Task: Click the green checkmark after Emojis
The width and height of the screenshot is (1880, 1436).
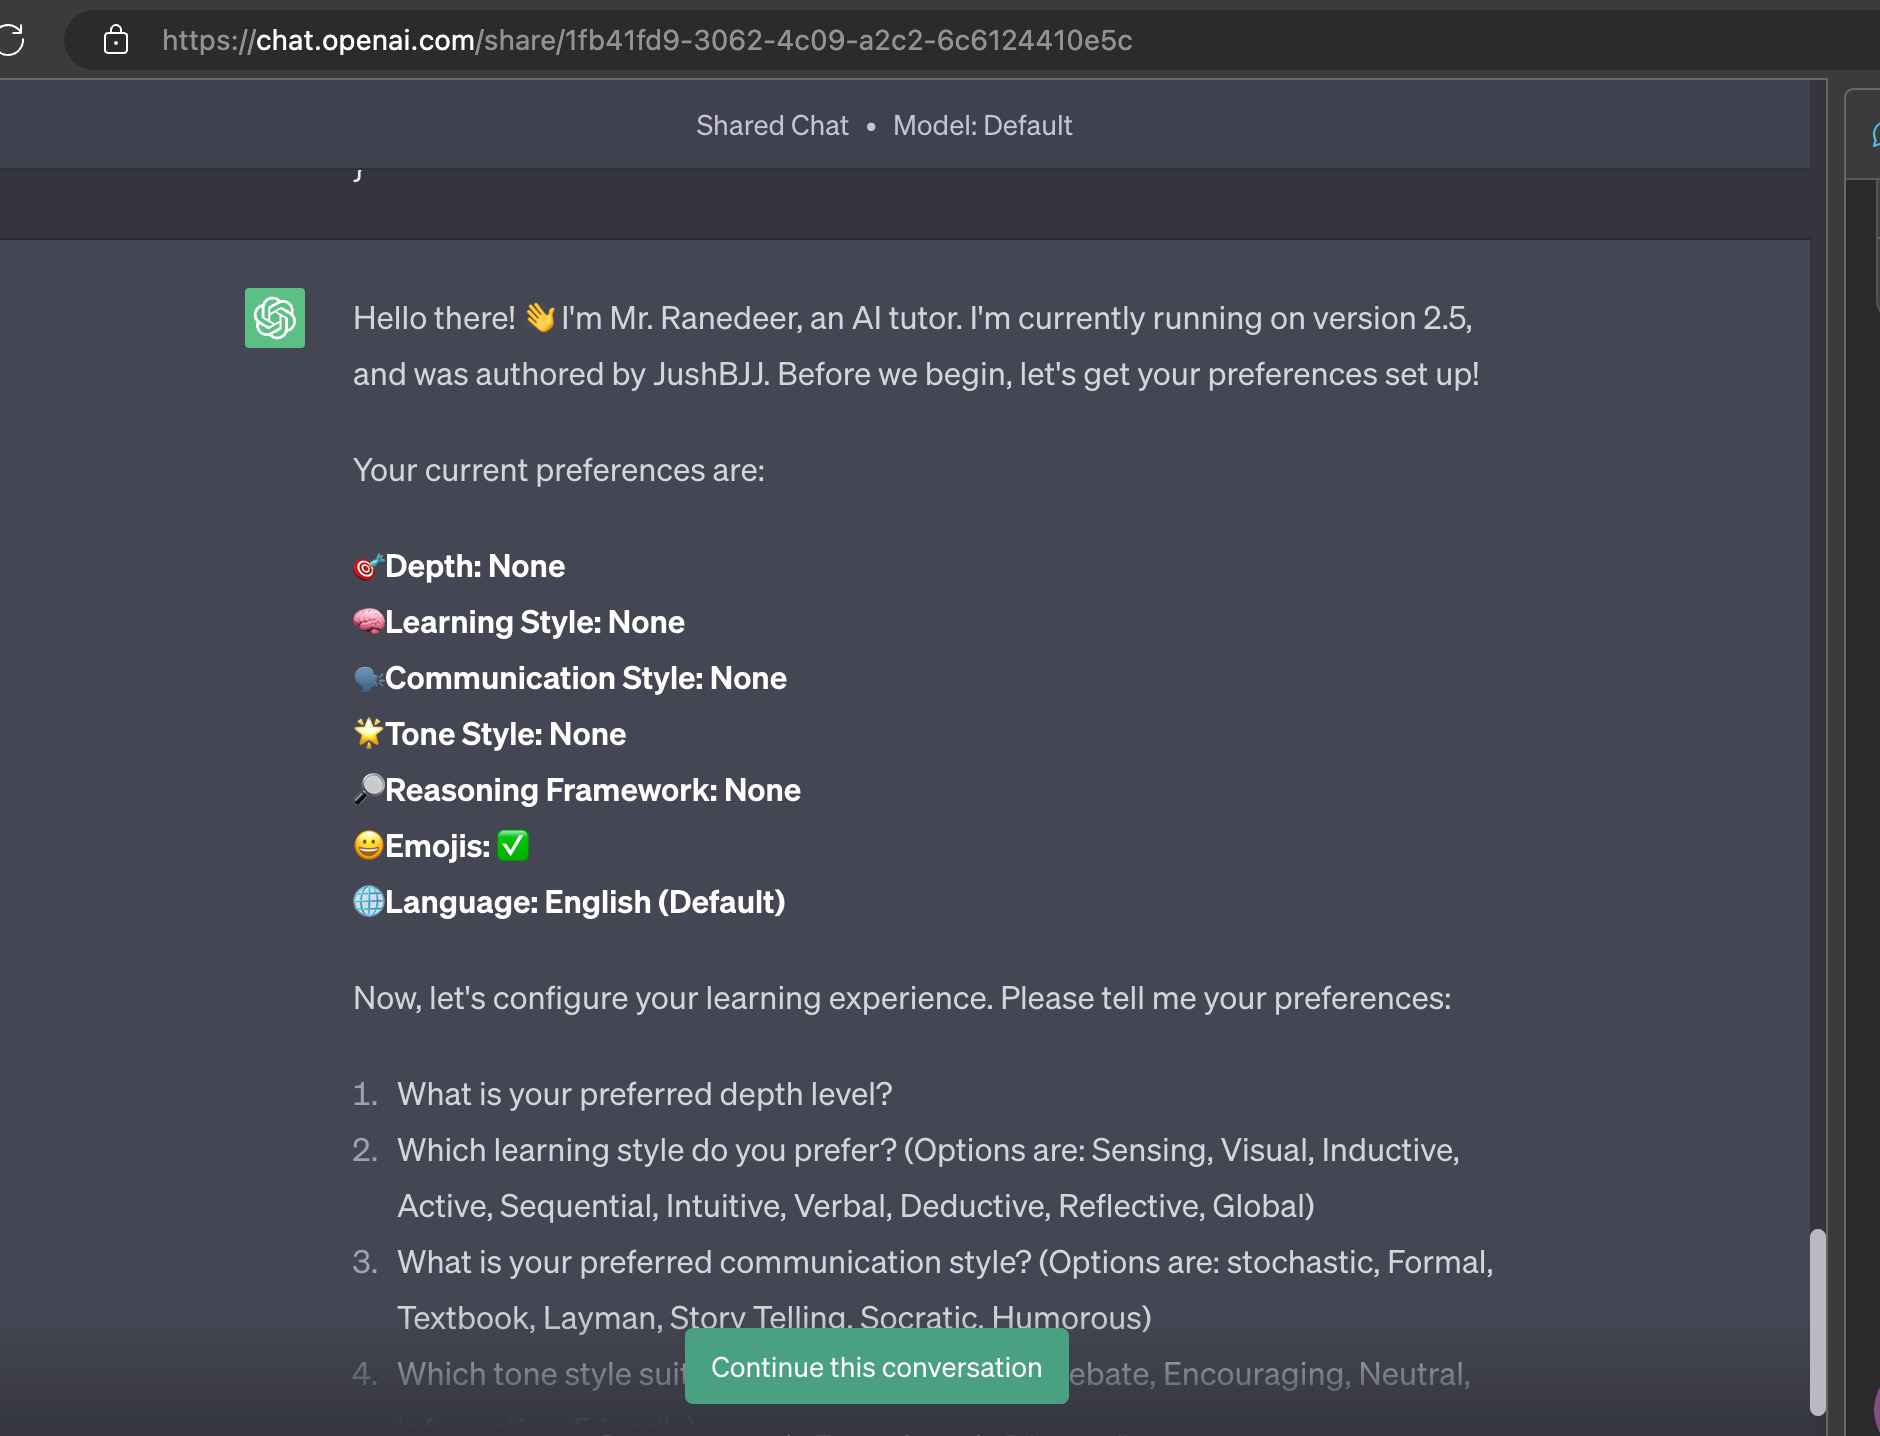Action: pos(513,846)
